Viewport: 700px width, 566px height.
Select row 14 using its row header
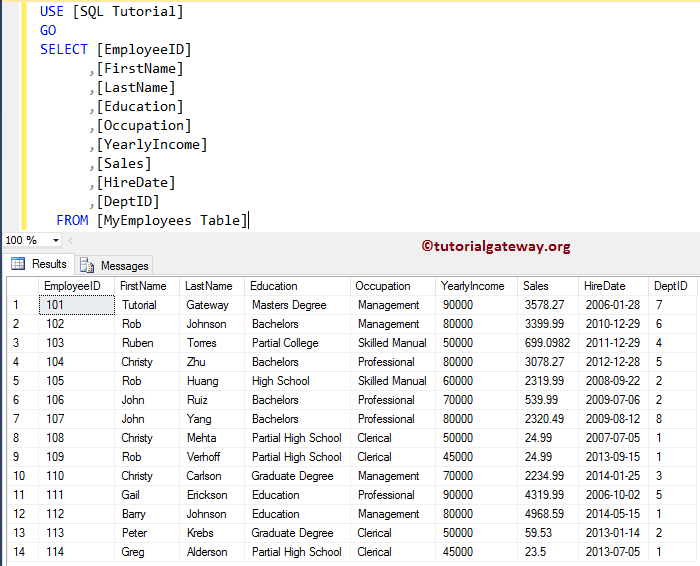point(18,552)
